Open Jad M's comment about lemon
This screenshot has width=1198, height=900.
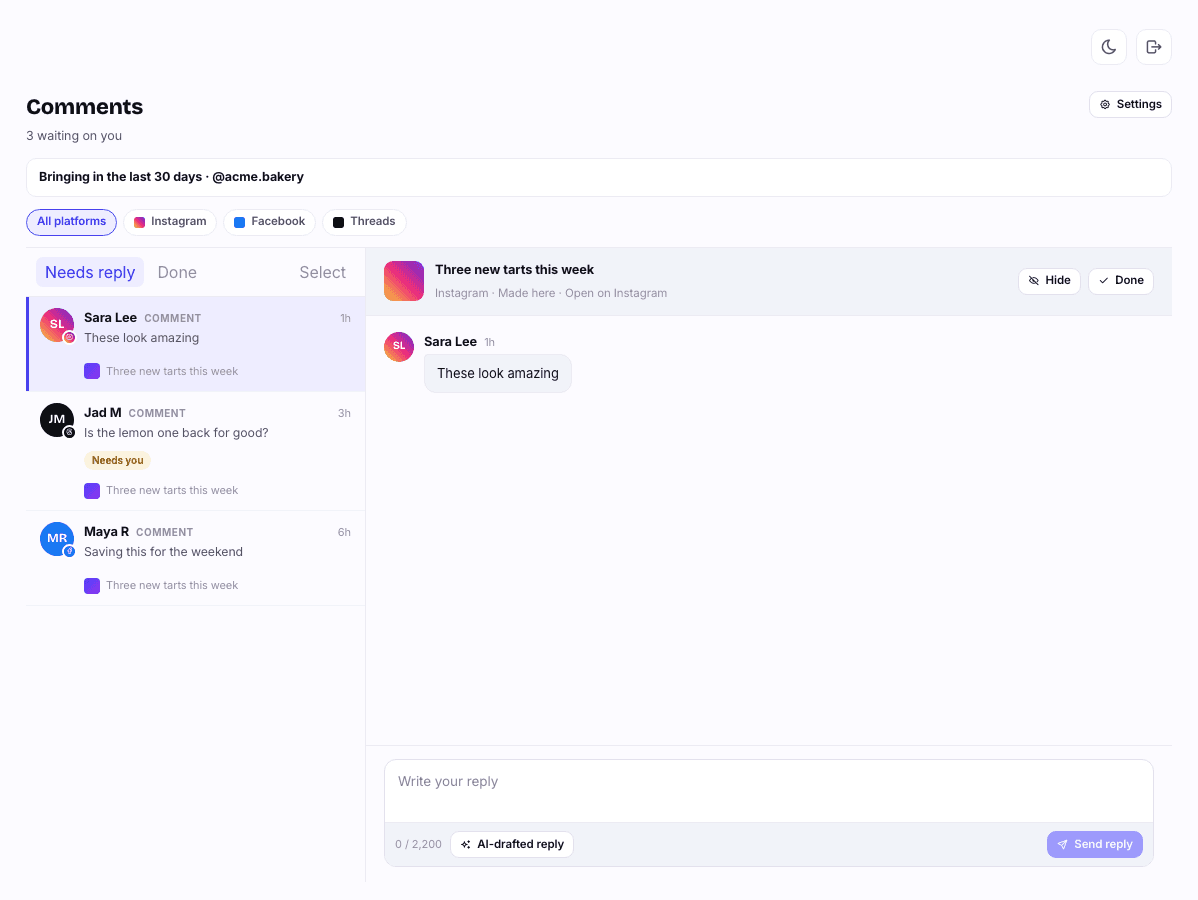[x=196, y=451]
